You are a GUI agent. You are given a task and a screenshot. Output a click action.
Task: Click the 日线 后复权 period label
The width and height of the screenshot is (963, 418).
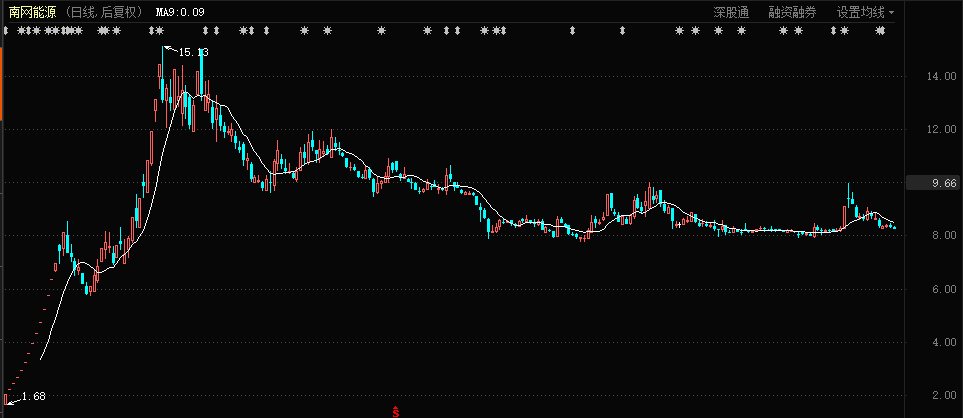tap(110, 12)
